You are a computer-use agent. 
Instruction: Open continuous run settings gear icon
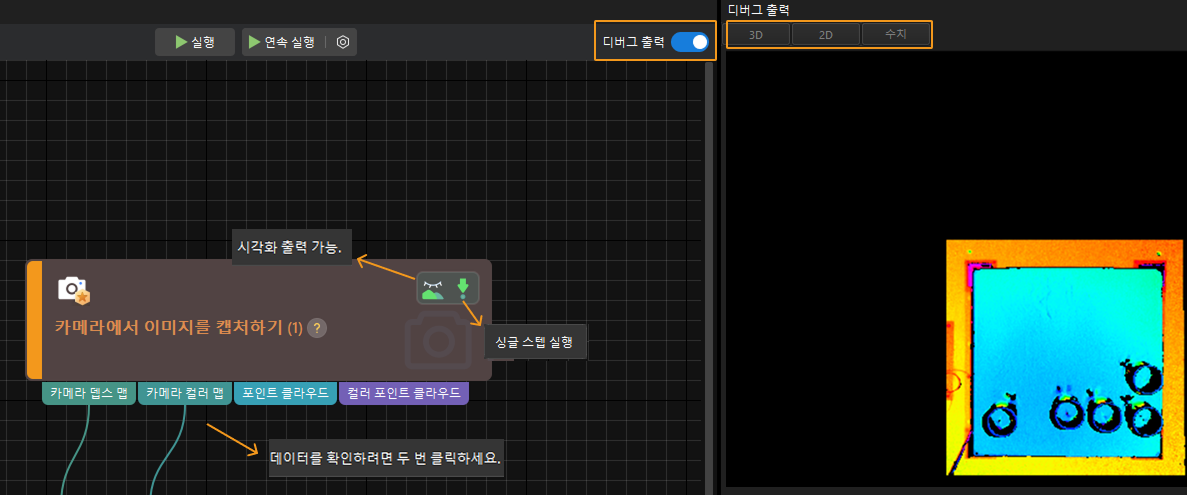343,42
